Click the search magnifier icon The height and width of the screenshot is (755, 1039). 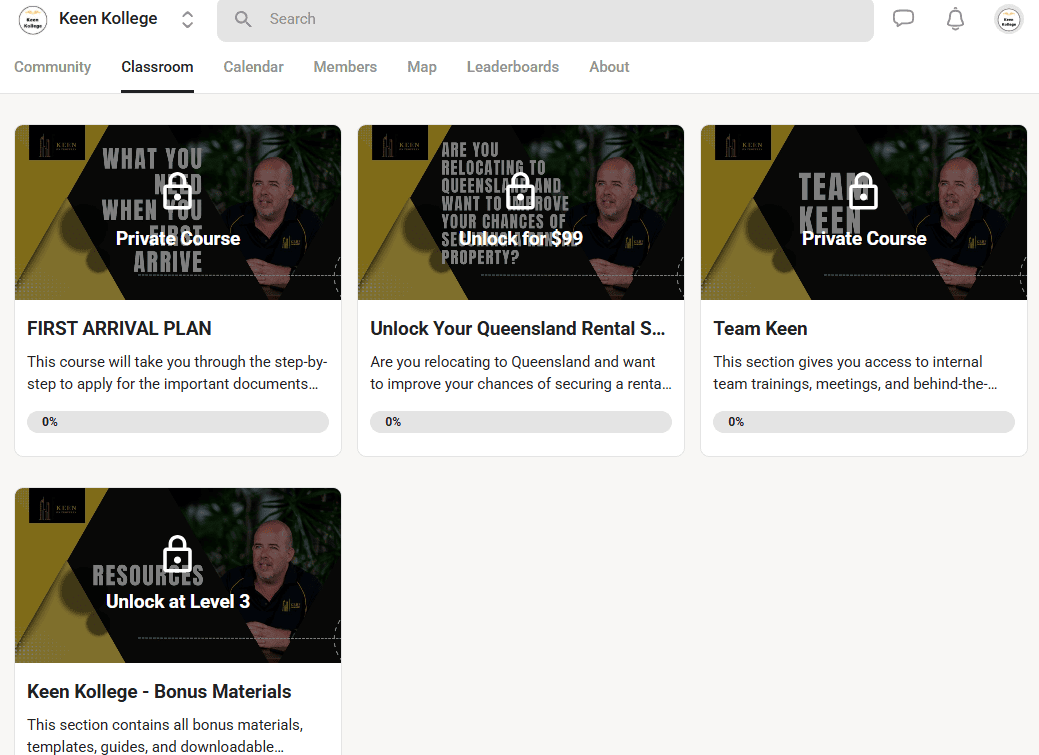click(242, 19)
